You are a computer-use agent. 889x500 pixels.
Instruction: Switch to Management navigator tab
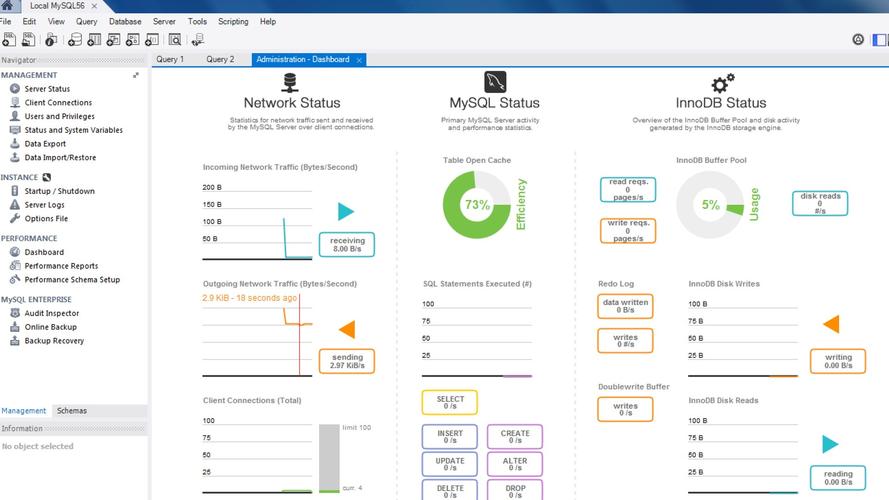(23, 410)
